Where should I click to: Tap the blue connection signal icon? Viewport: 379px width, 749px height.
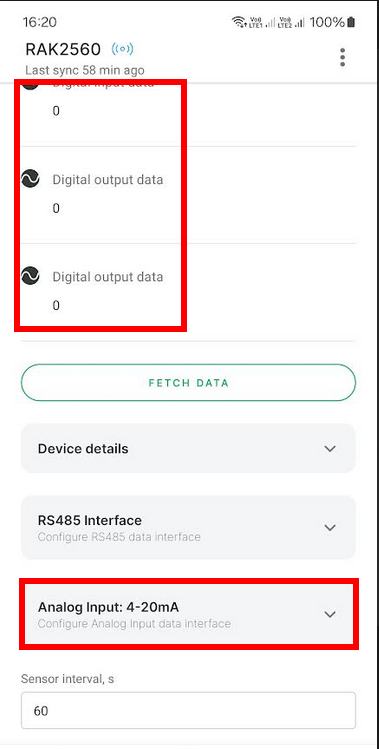tap(122, 49)
